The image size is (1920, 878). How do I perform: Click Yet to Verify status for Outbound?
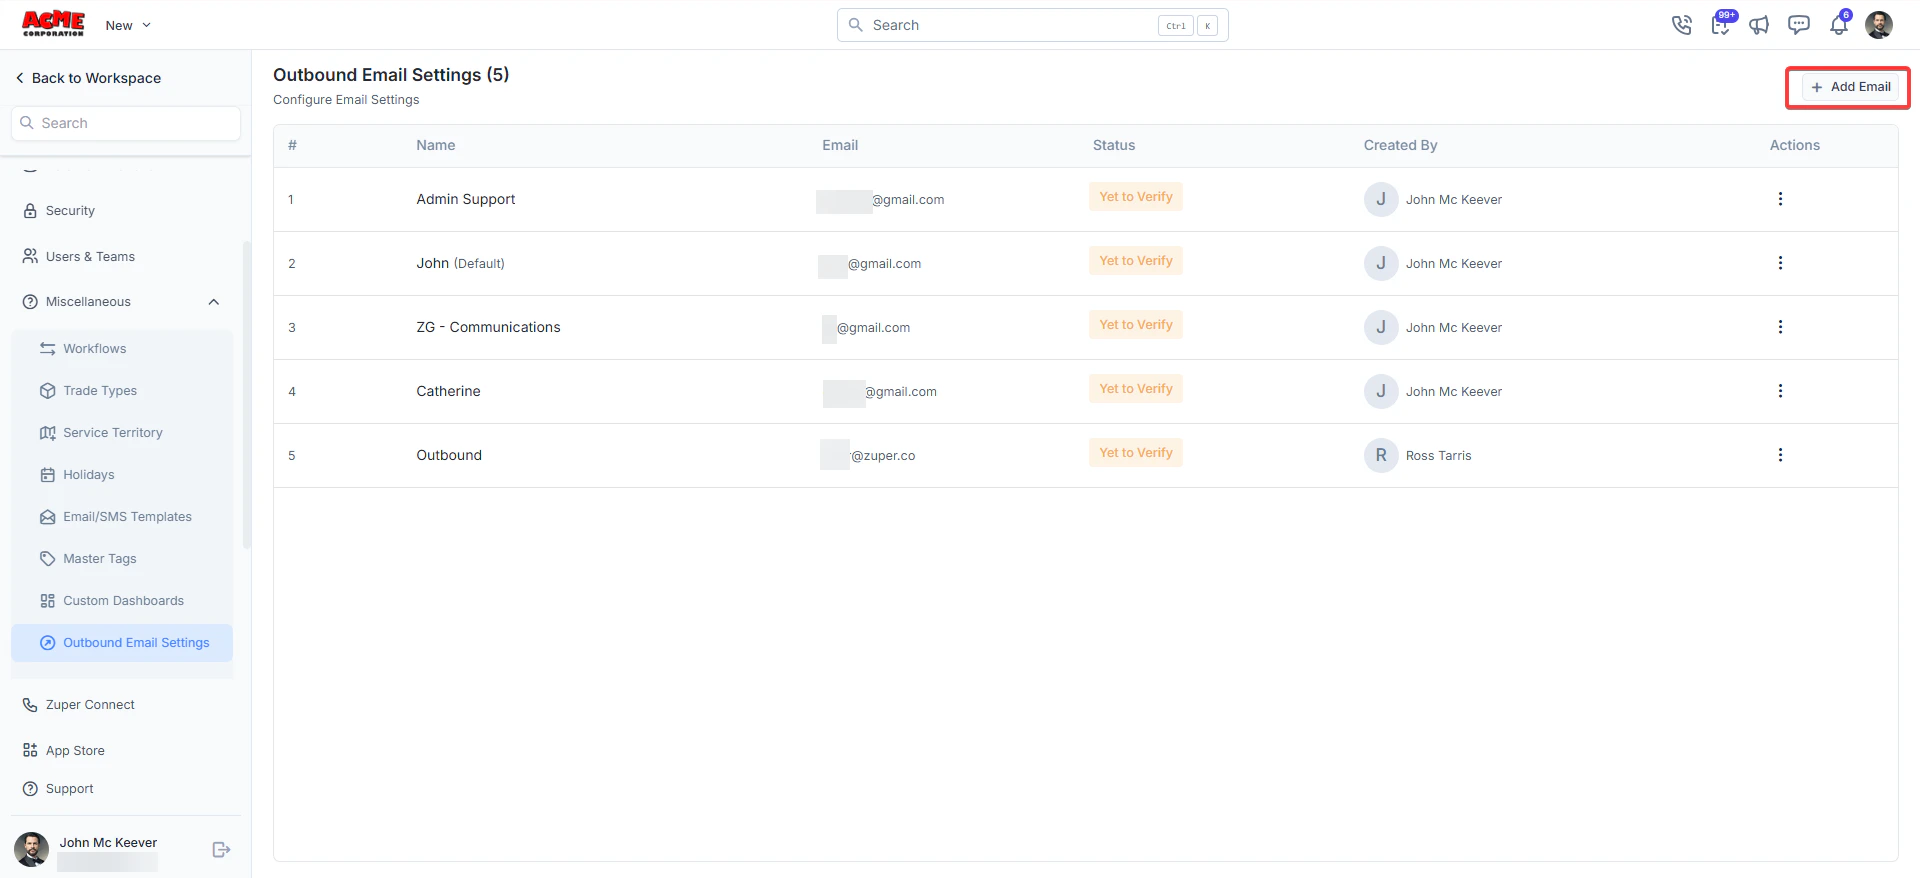(x=1136, y=453)
